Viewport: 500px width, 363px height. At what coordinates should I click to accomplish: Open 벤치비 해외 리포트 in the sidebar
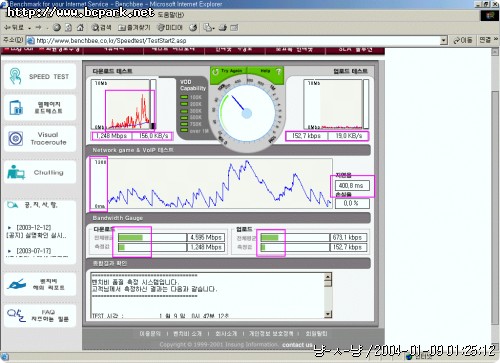pyautogui.click(x=40, y=284)
